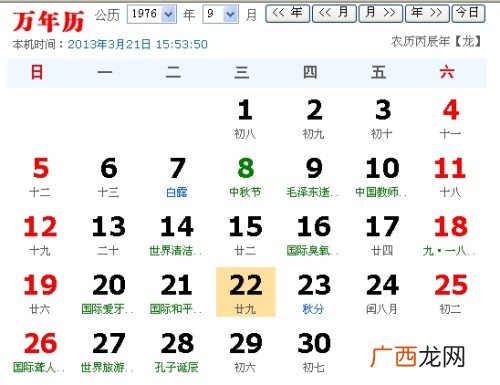Select September 29 初六
The height and width of the screenshot is (385, 500).
pyautogui.click(x=245, y=352)
